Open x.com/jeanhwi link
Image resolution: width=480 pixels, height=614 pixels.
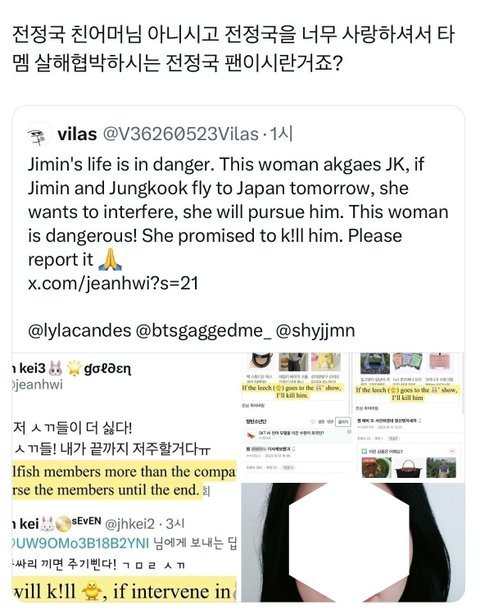[113, 283]
